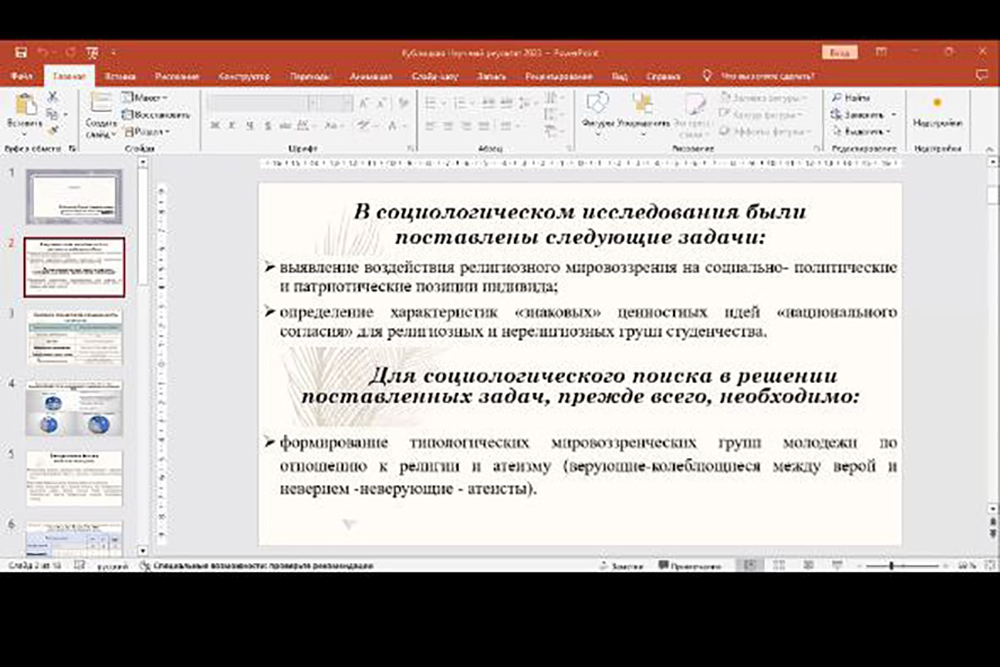The height and width of the screenshot is (667, 1000).
Task: Select slide 3 thumbnail in slide panel
Action: click(x=74, y=337)
